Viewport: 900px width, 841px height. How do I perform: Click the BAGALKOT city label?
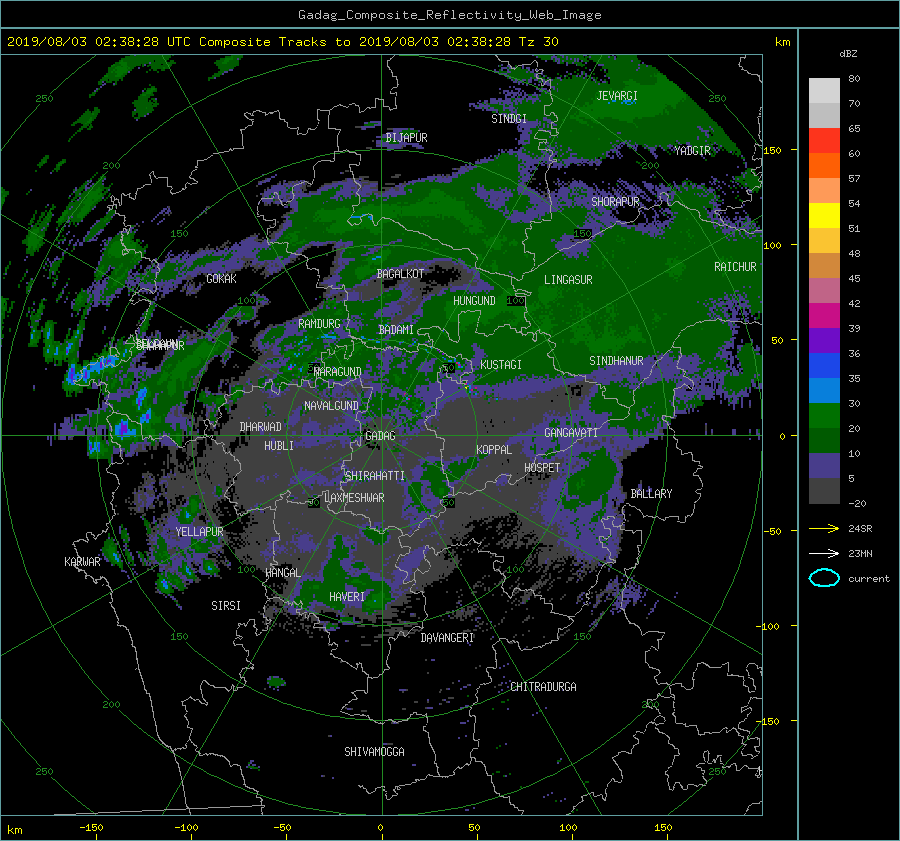[400, 274]
